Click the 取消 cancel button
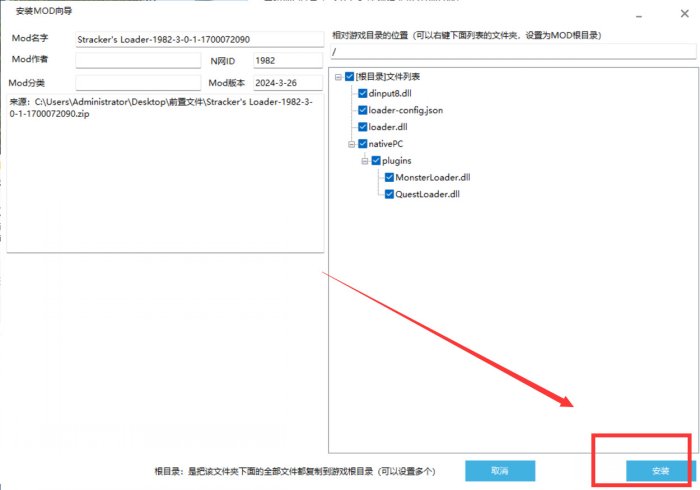Viewport: 700px width, 490px height. tap(500, 470)
